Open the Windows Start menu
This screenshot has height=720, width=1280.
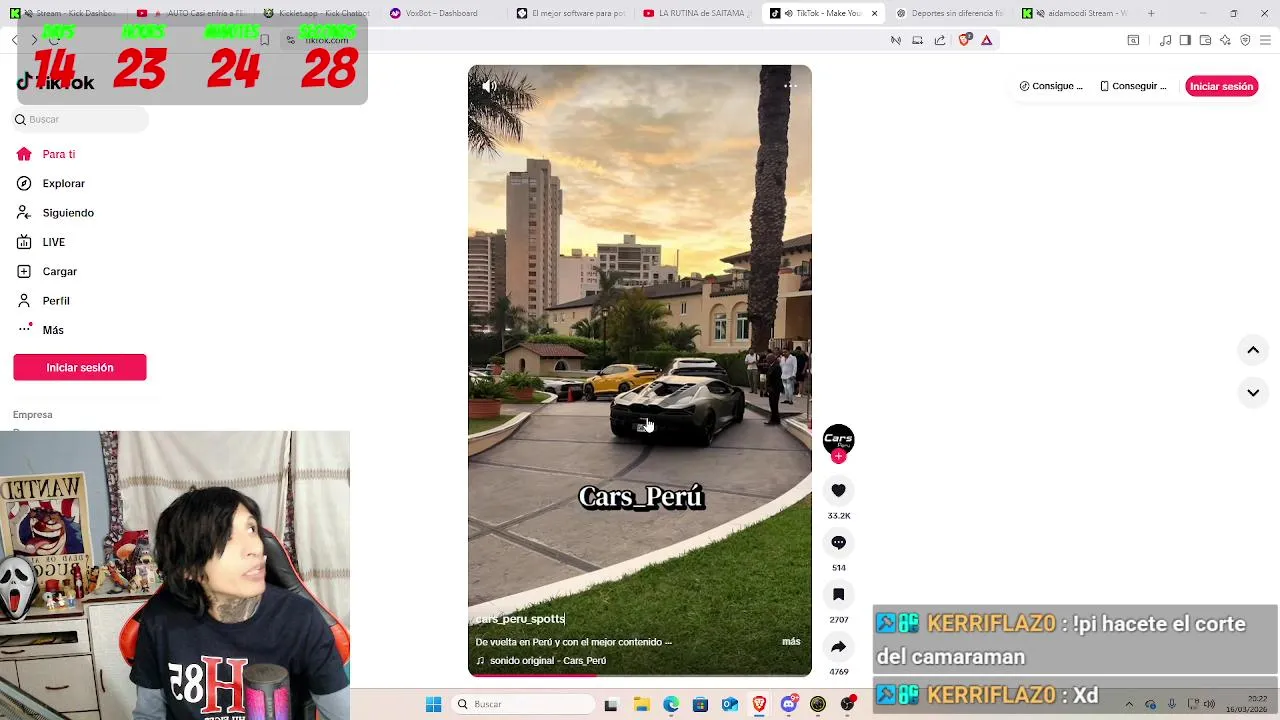click(x=433, y=704)
